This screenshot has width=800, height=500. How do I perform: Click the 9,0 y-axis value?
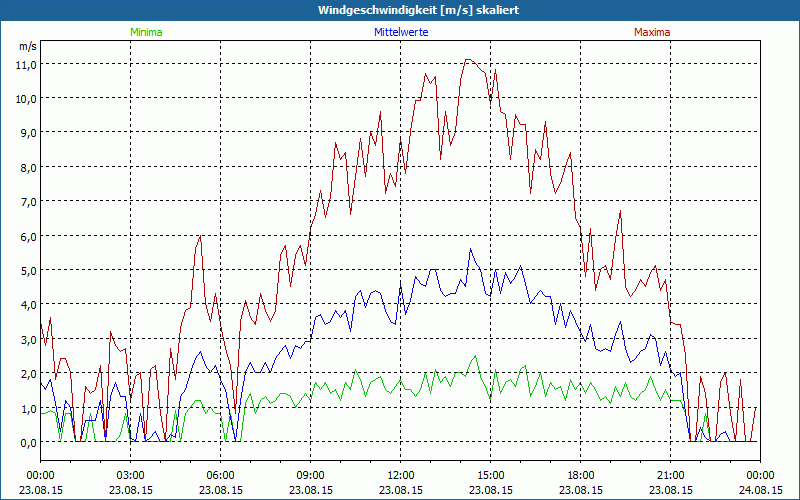[x=29, y=133]
